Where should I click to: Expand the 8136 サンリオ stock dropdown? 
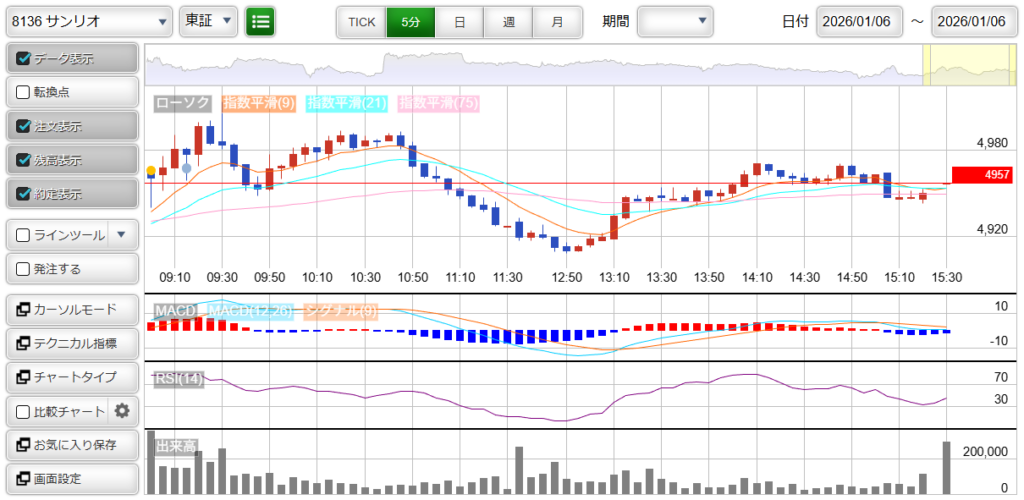pyautogui.click(x=88, y=21)
